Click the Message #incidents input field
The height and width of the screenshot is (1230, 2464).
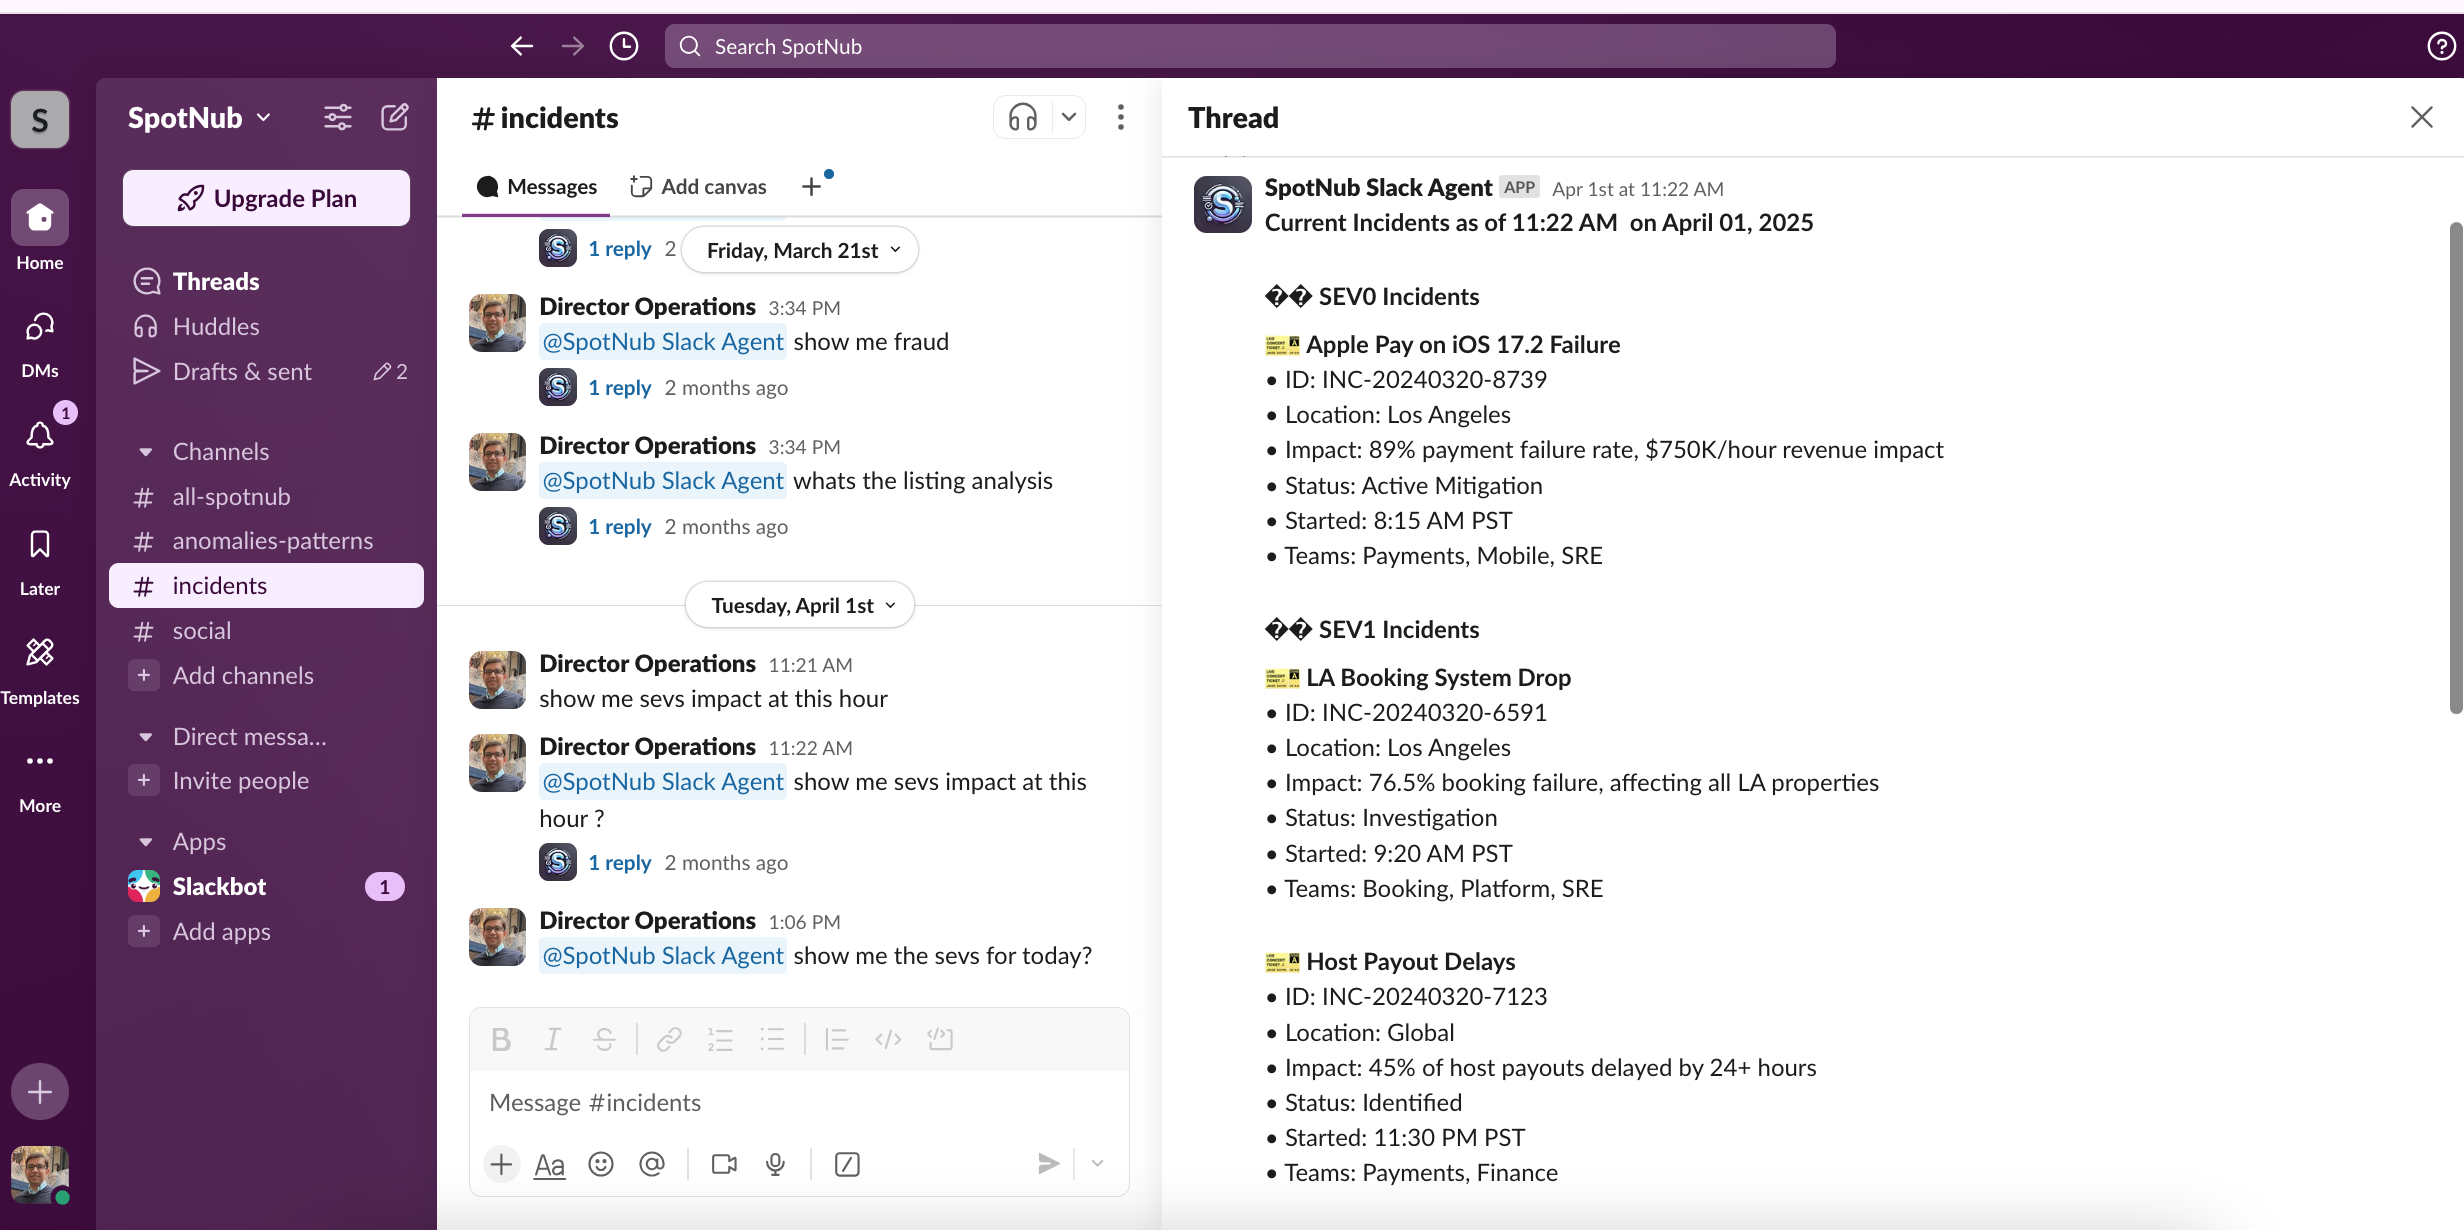[799, 1103]
